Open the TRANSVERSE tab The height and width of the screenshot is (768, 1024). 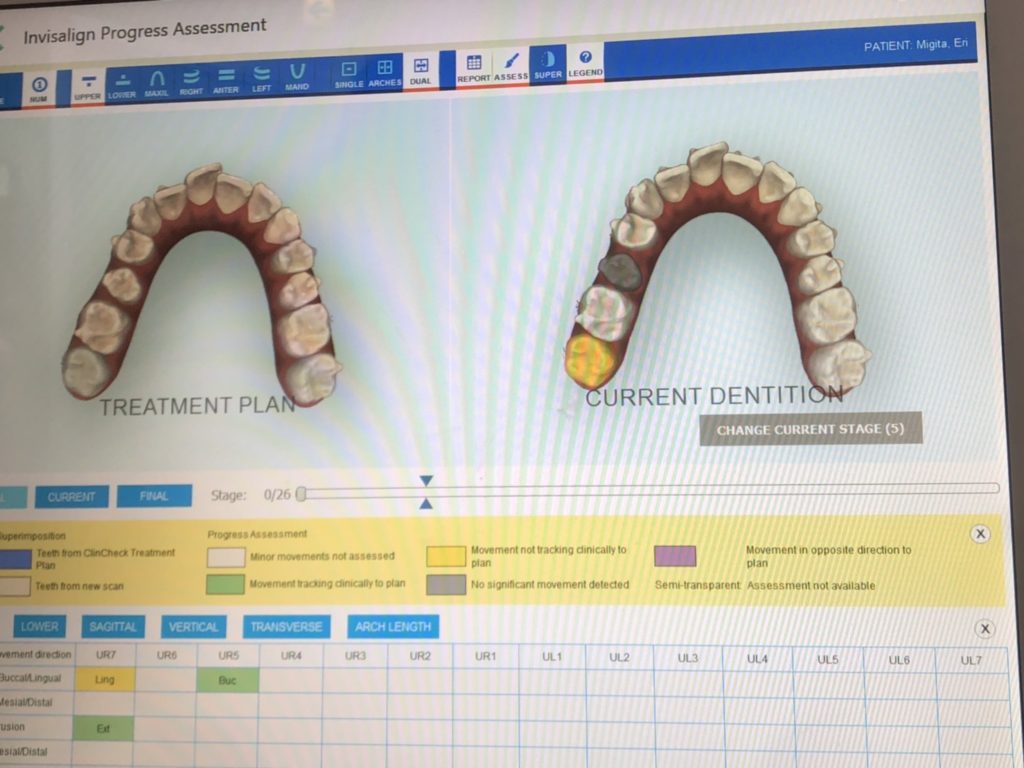[x=286, y=626]
